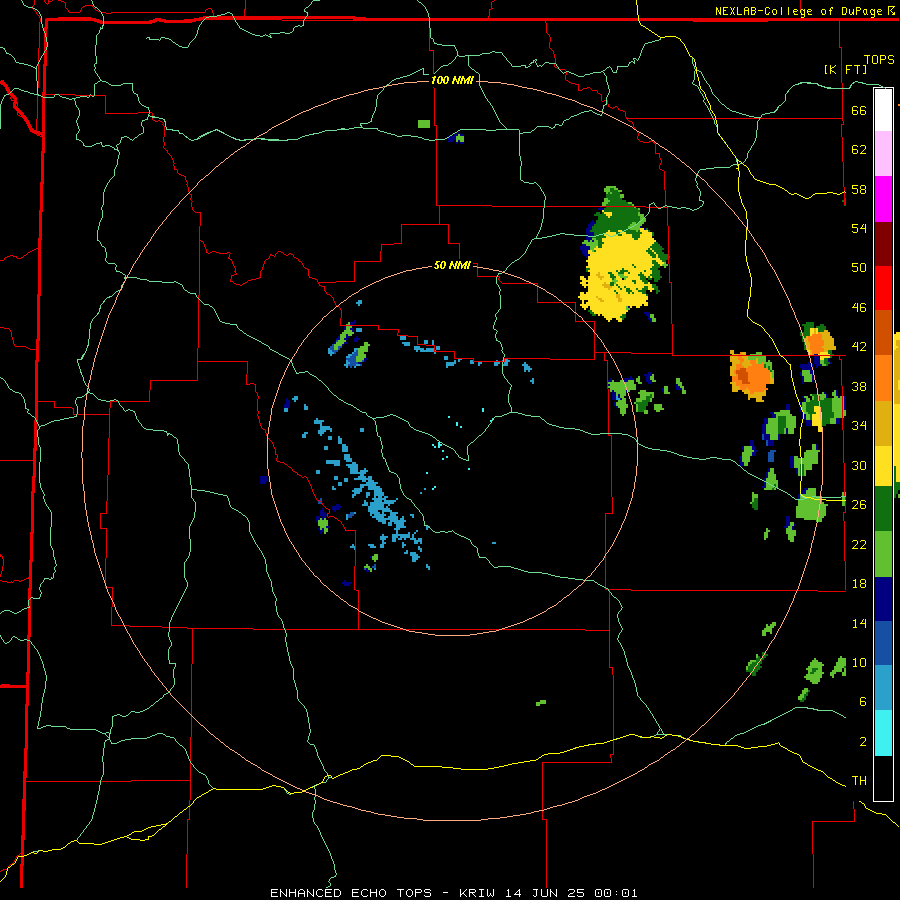900x900 pixels.
Task: Click the 22 legend label
Action: point(859,544)
